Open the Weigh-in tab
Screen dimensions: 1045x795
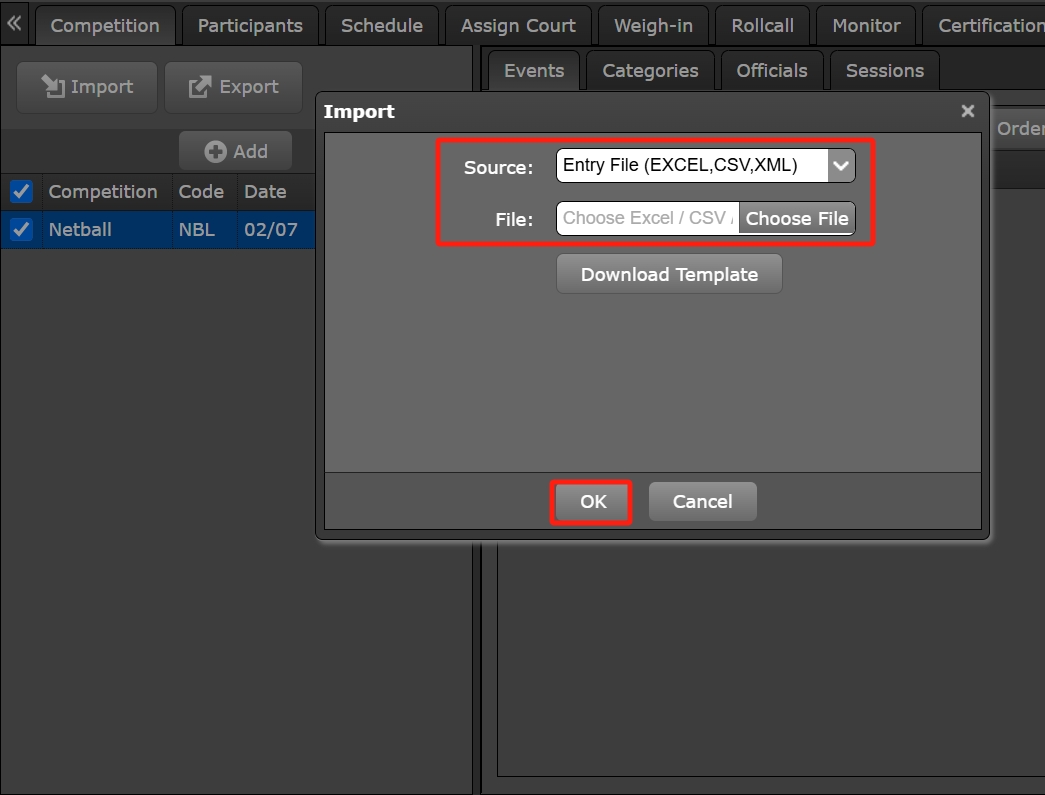(x=653, y=26)
